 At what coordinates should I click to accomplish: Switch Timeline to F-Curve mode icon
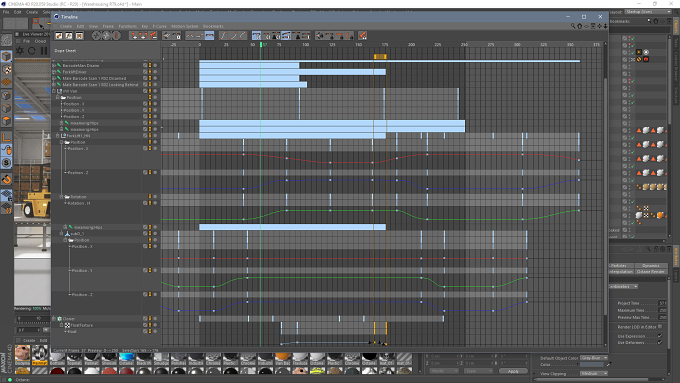pos(69,36)
